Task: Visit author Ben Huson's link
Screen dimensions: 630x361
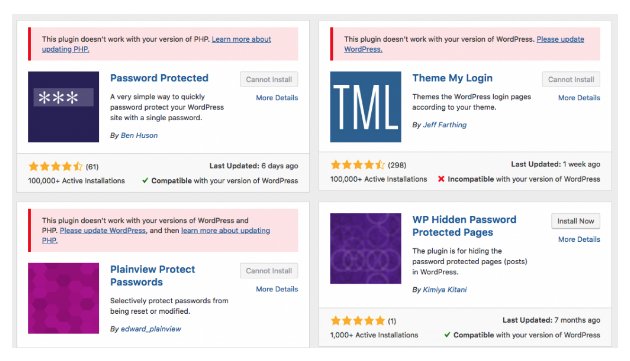Action: [x=139, y=135]
